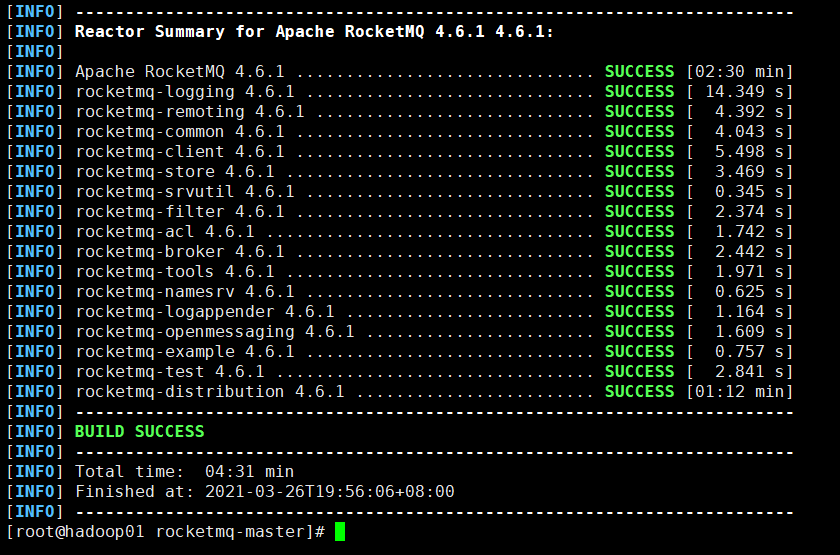Click the '[02:30 min]' duration value

pyautogui.click(x=739, y=72)
